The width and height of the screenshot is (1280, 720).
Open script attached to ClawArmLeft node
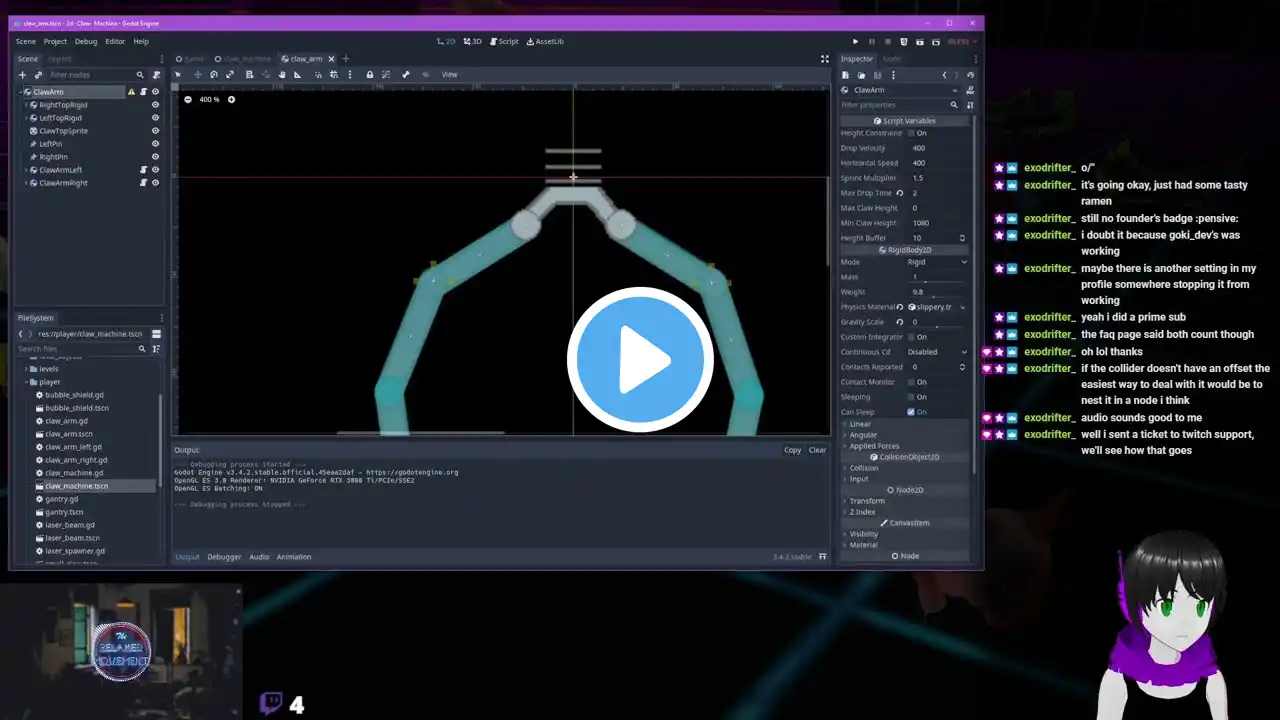143,170
